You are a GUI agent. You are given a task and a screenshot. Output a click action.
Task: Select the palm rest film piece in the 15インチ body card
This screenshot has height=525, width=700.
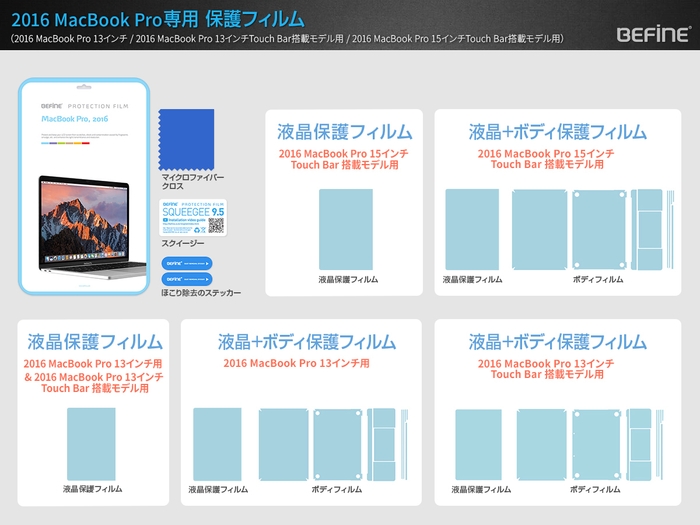coord(646,229)
